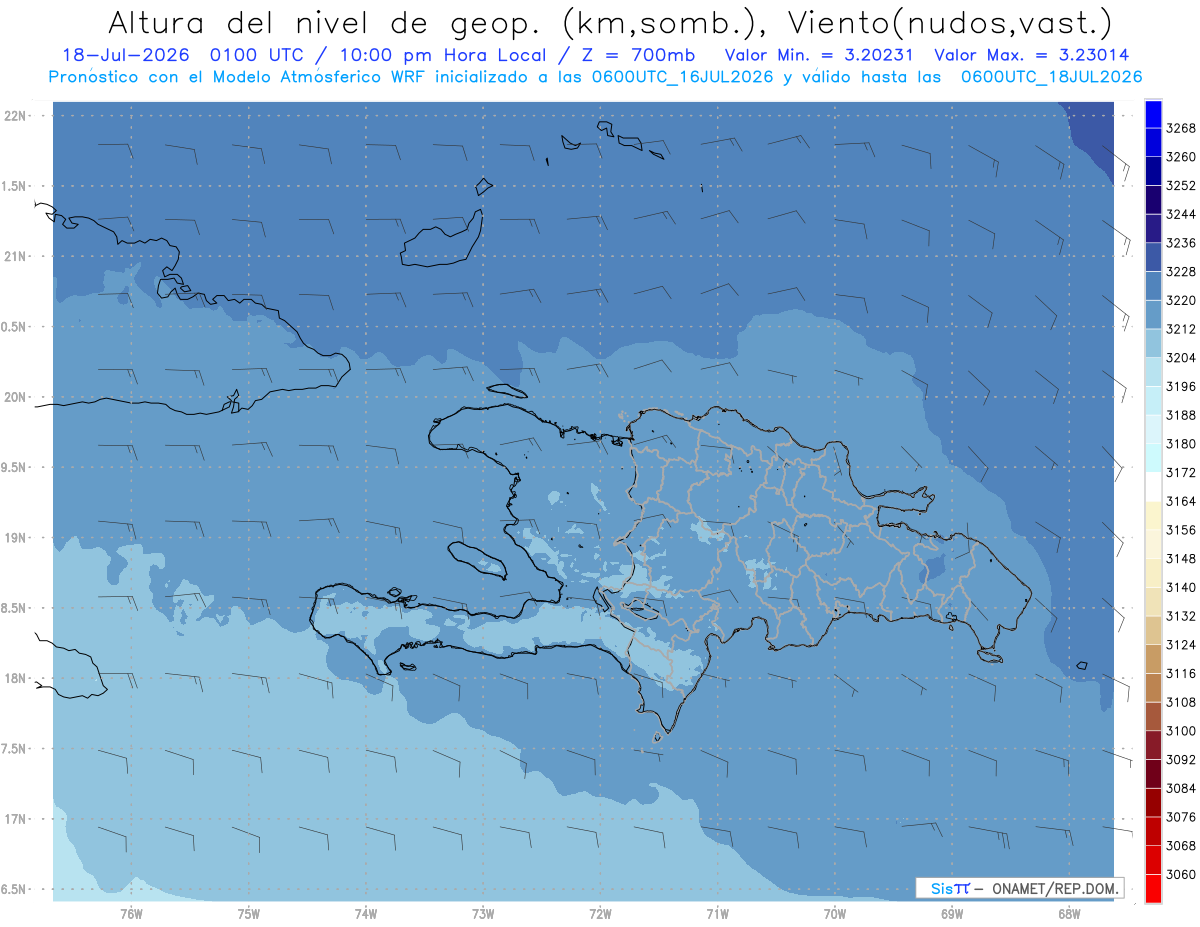Image resolution: width=1200 pixels, height=927 pixels.
Task: Click the 75W longitude label
Action: tap(249, 914)
